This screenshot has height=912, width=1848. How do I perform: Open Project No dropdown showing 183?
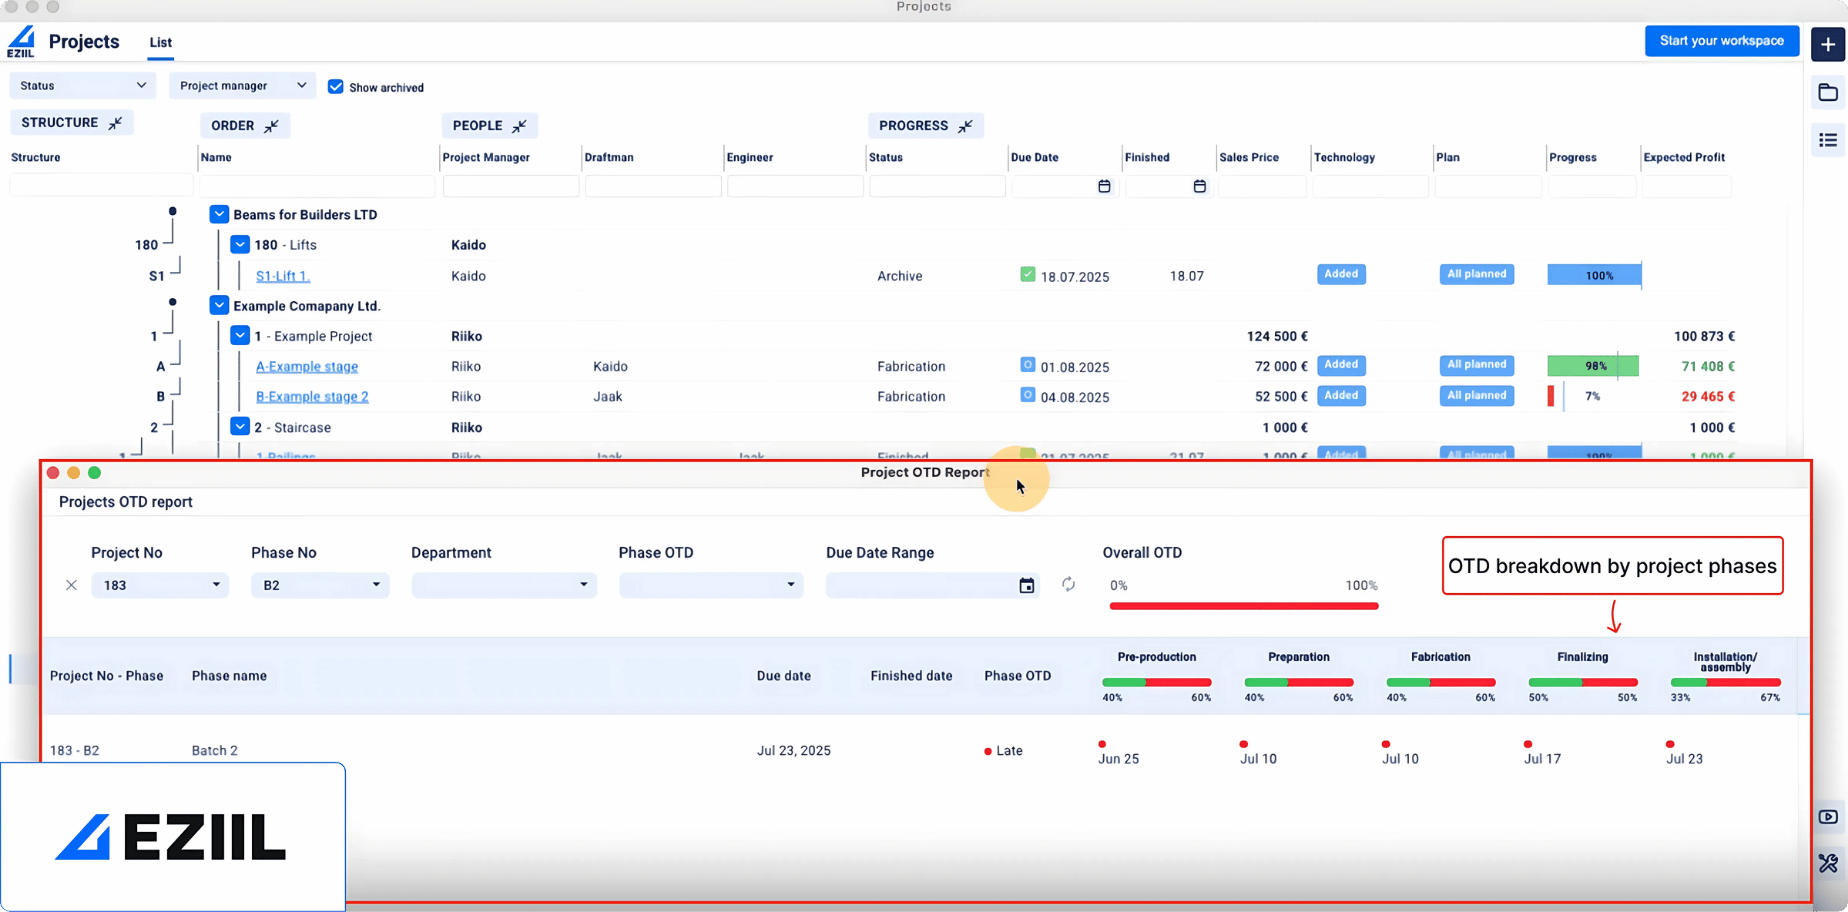coord(160,585)
